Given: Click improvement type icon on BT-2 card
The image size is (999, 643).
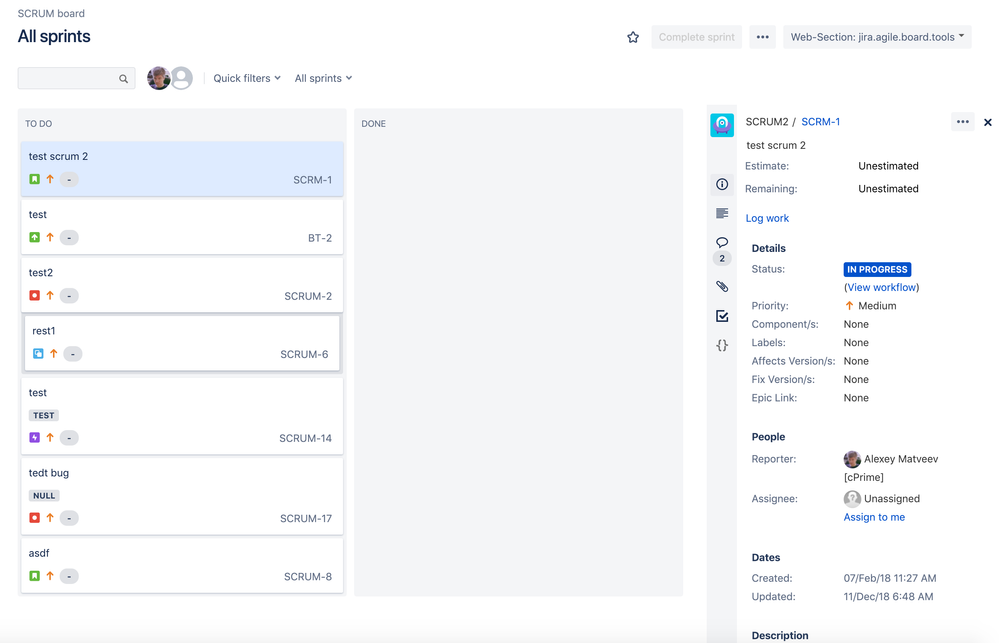Looking at the screenshot, I should [34, 237].
